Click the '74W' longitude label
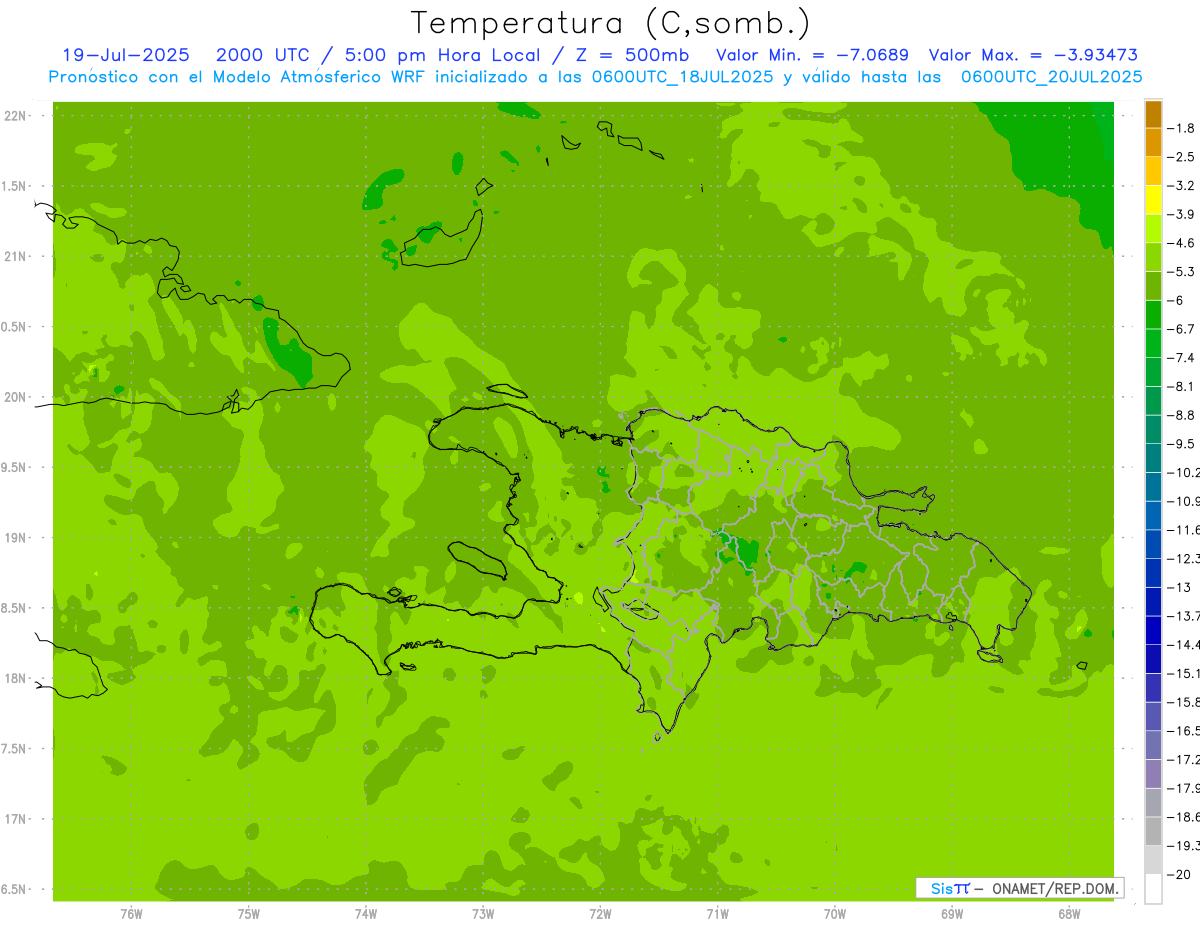This screenshot has height=927, width=1200. point(366,914)
